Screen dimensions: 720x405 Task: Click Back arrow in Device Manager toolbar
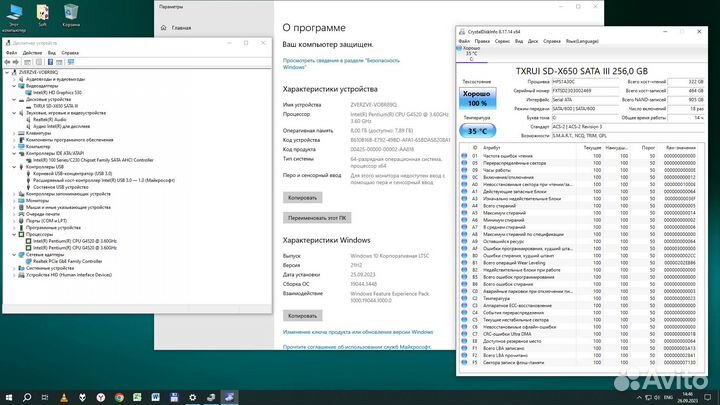[7, 62]
